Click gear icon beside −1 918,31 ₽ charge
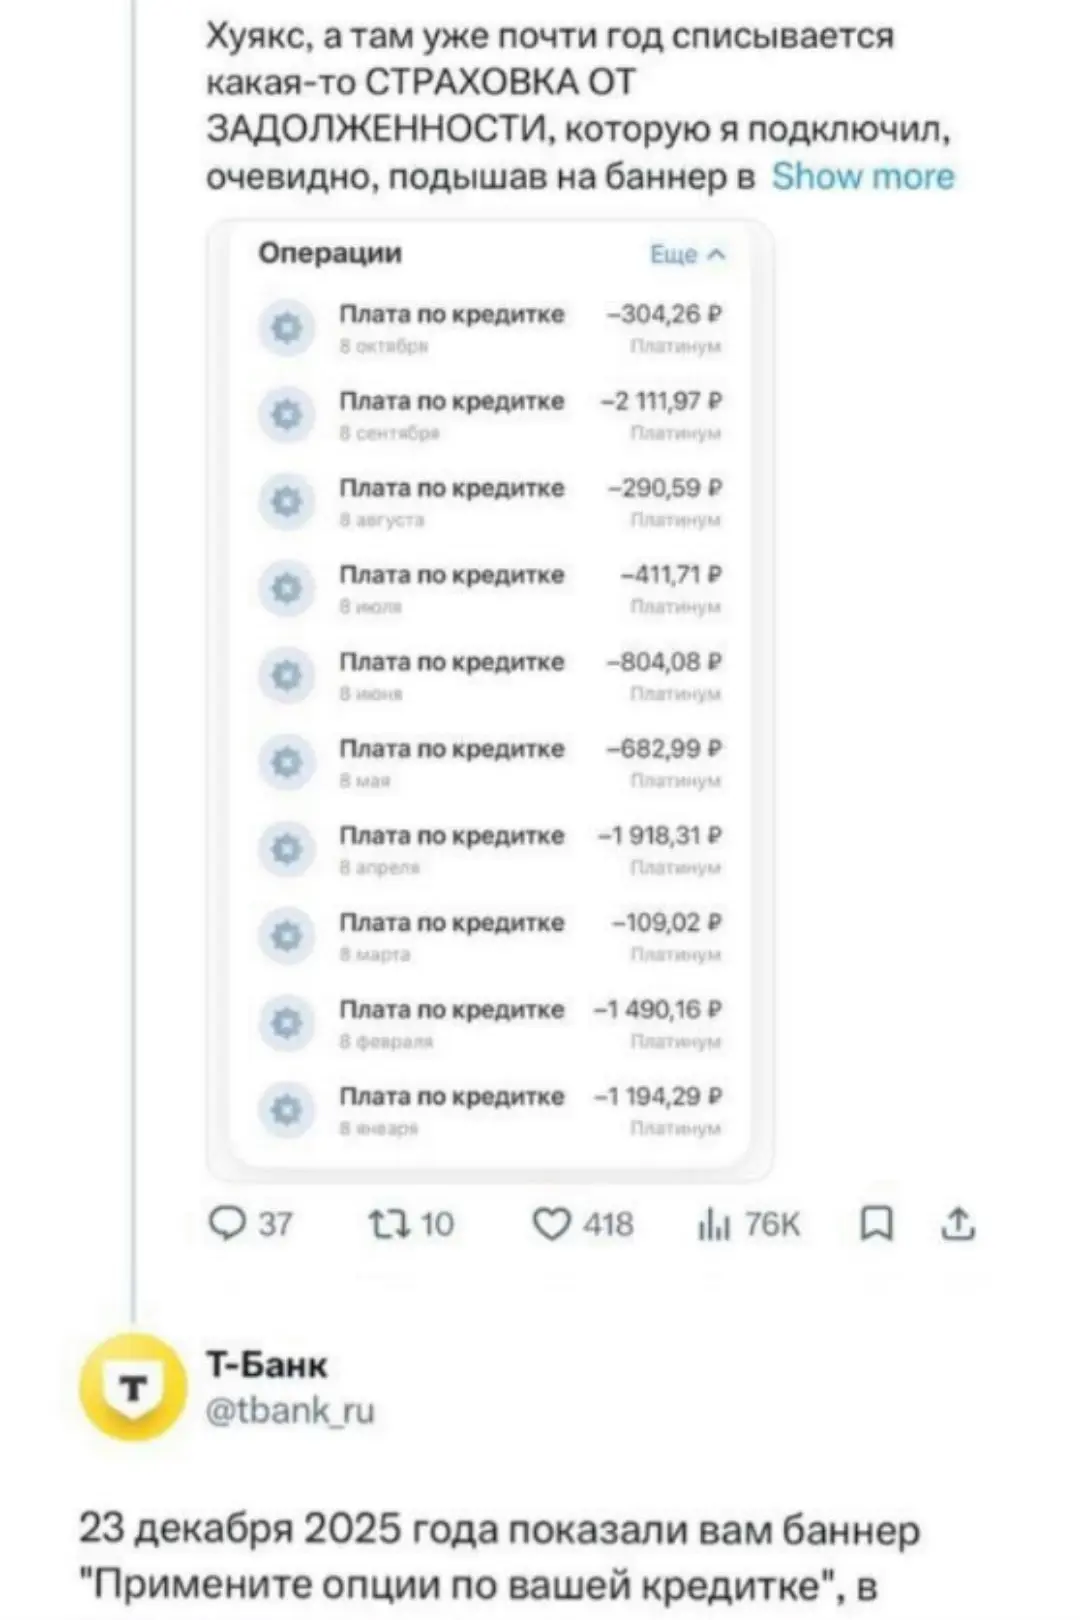The image size is (1080, 1620). tap(287, 849)
